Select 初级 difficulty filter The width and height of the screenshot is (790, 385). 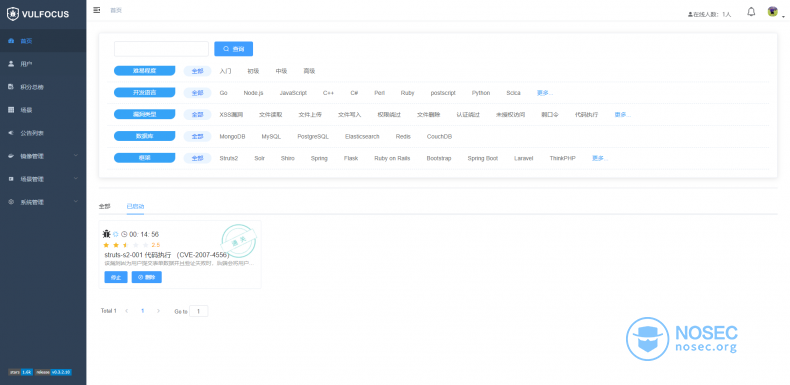(x=253, y=71)
